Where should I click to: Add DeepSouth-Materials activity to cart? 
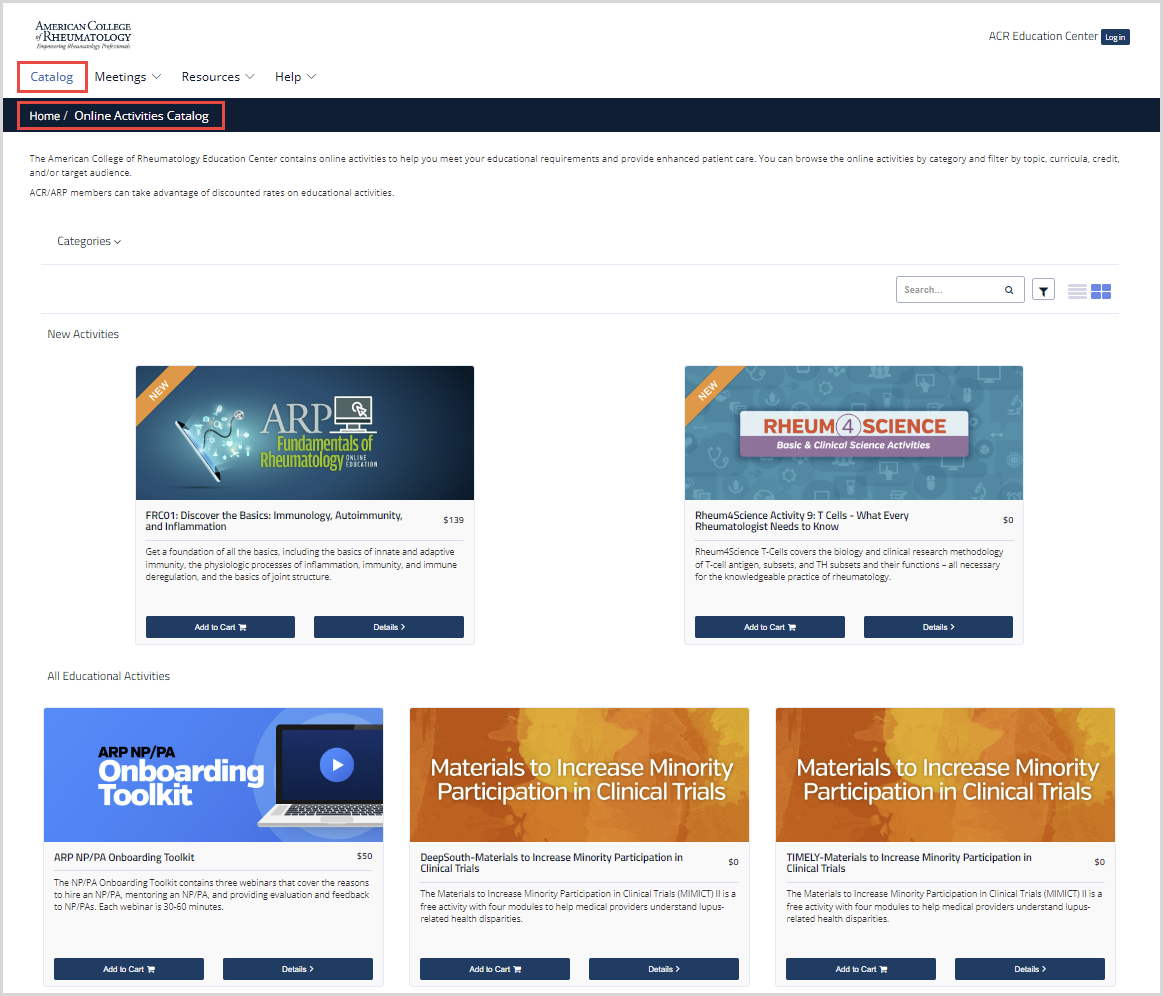(x=495, y=969)
